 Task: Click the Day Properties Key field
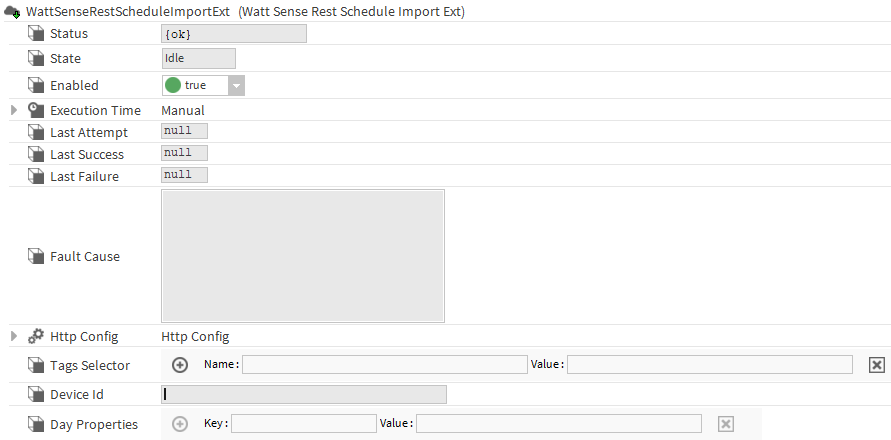tap(304, 424)
